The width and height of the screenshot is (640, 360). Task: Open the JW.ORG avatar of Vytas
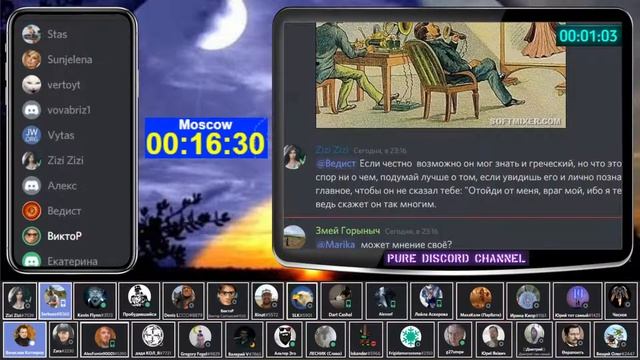[x=31, y=135]
